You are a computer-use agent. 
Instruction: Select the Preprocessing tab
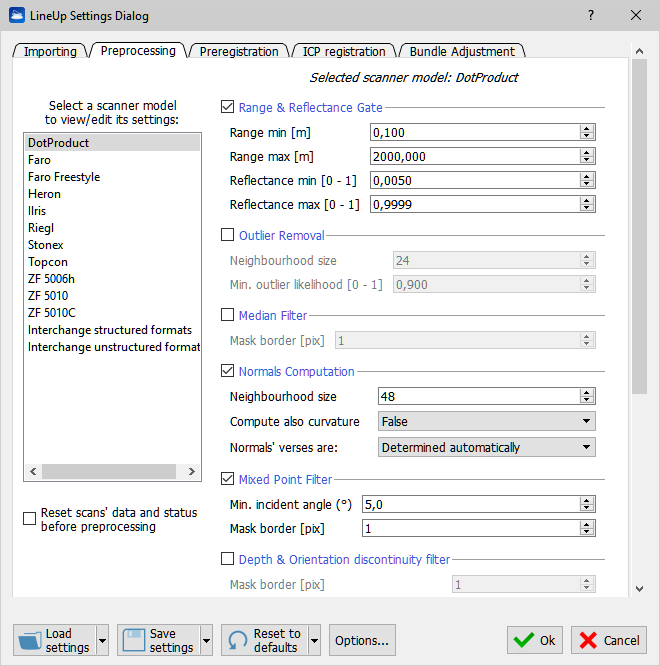(138, 51)
